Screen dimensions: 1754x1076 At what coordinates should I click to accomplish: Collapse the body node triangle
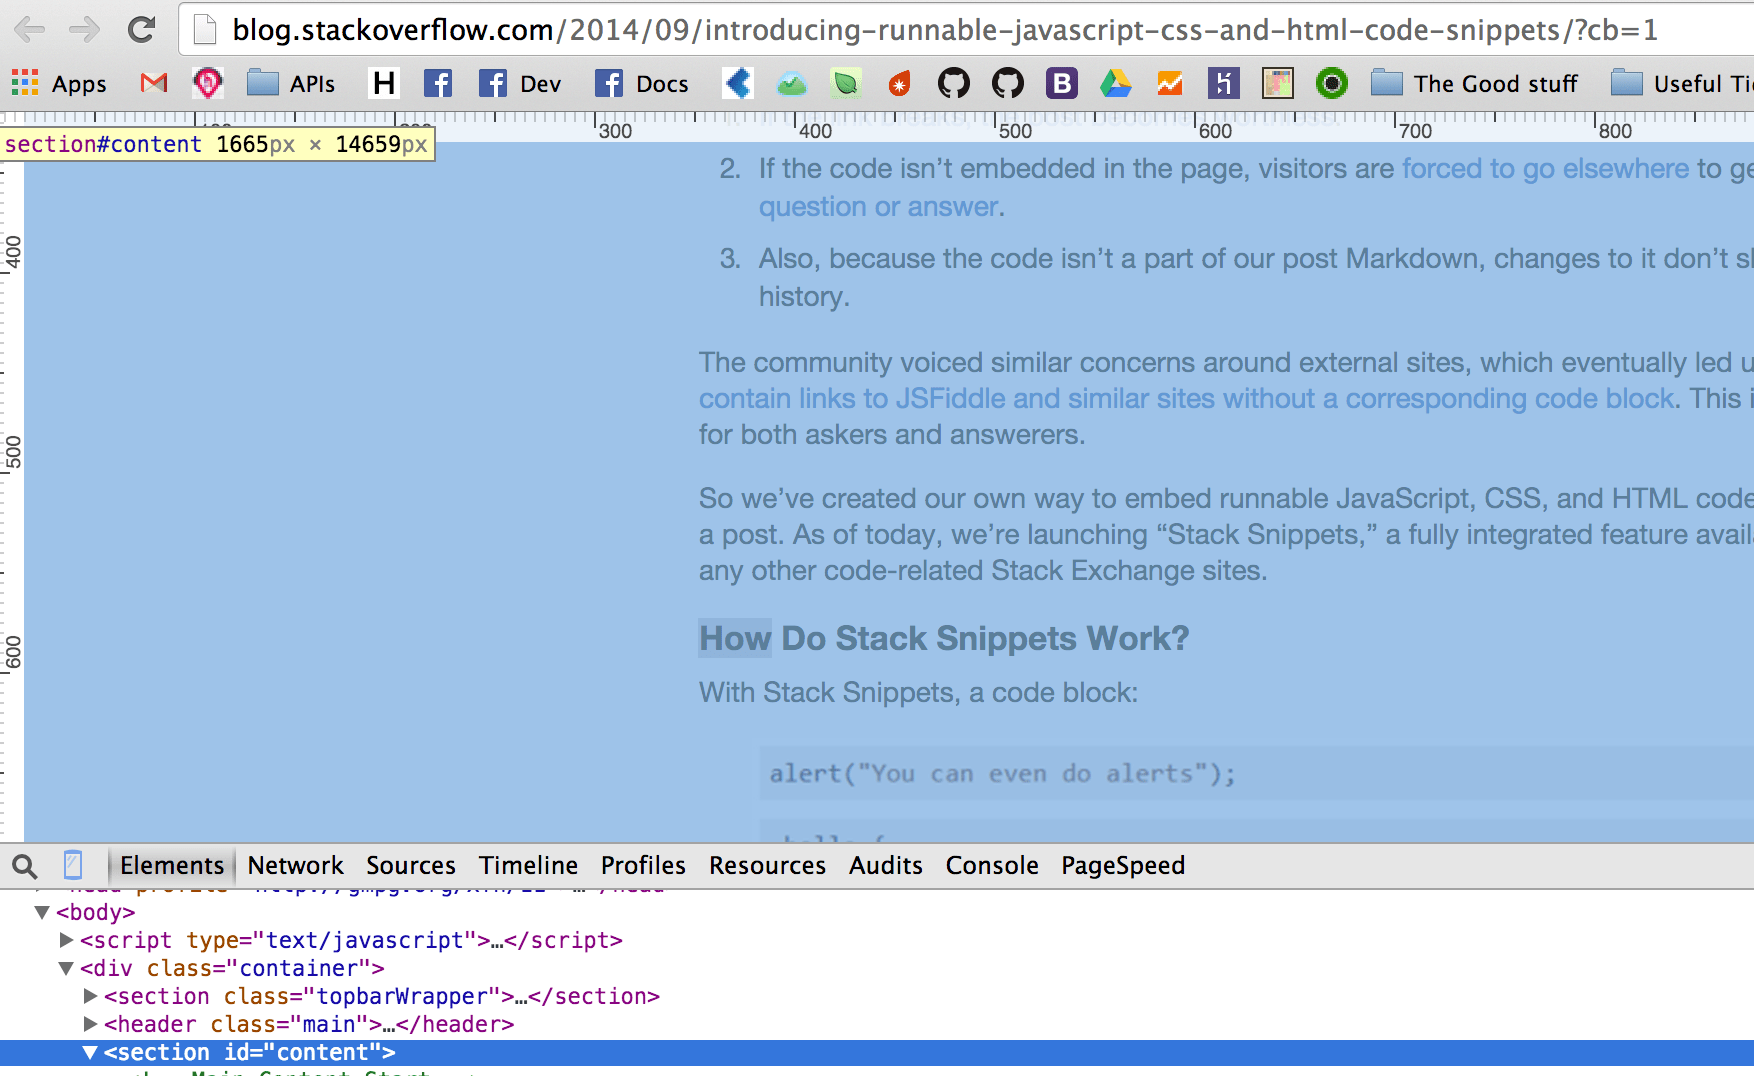[x=42, y=912]
